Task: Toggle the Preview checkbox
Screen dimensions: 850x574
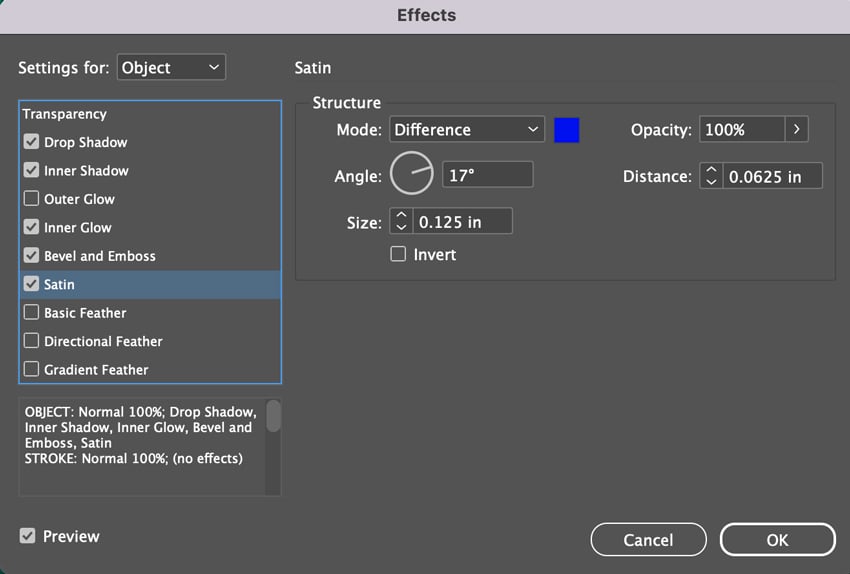Action: (x=28, y=536)
